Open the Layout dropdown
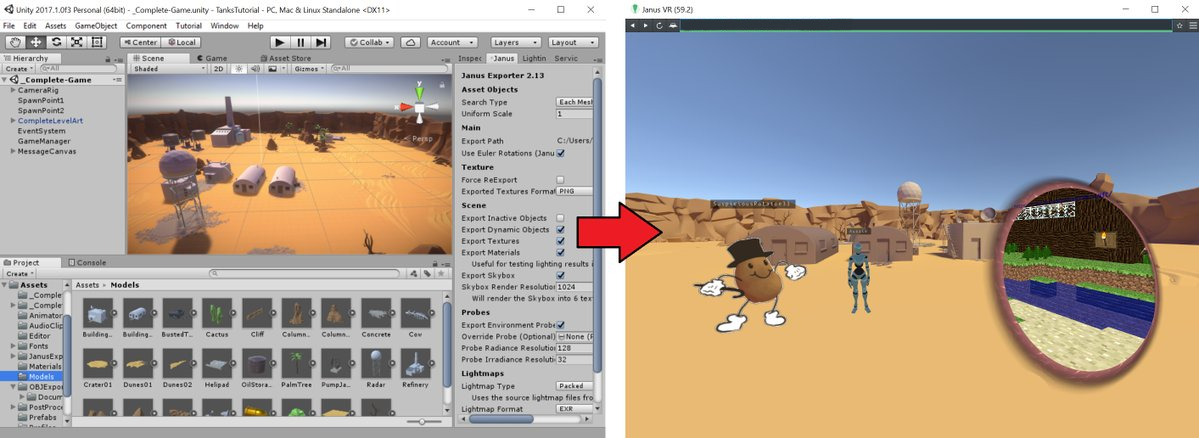This screenshot has height=438, width=1199. [574, 43]
